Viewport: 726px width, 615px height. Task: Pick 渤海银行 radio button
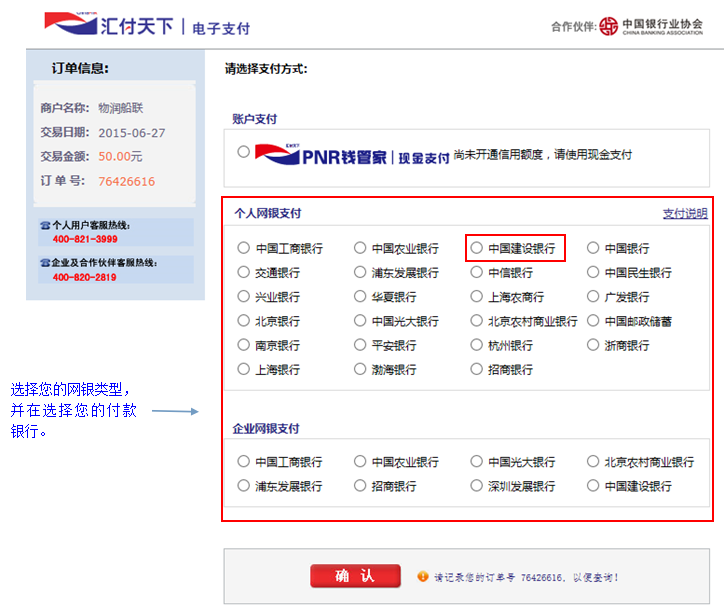(360, 369)
